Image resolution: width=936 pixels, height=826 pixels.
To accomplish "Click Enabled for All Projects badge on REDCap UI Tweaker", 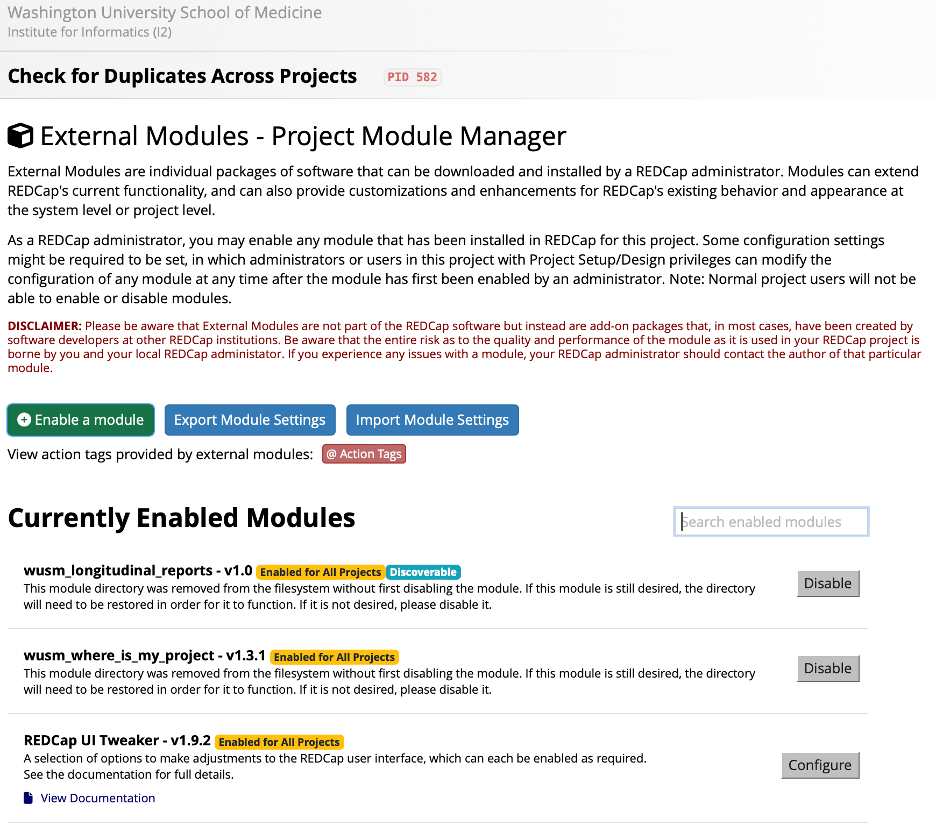I will point(279,742).
